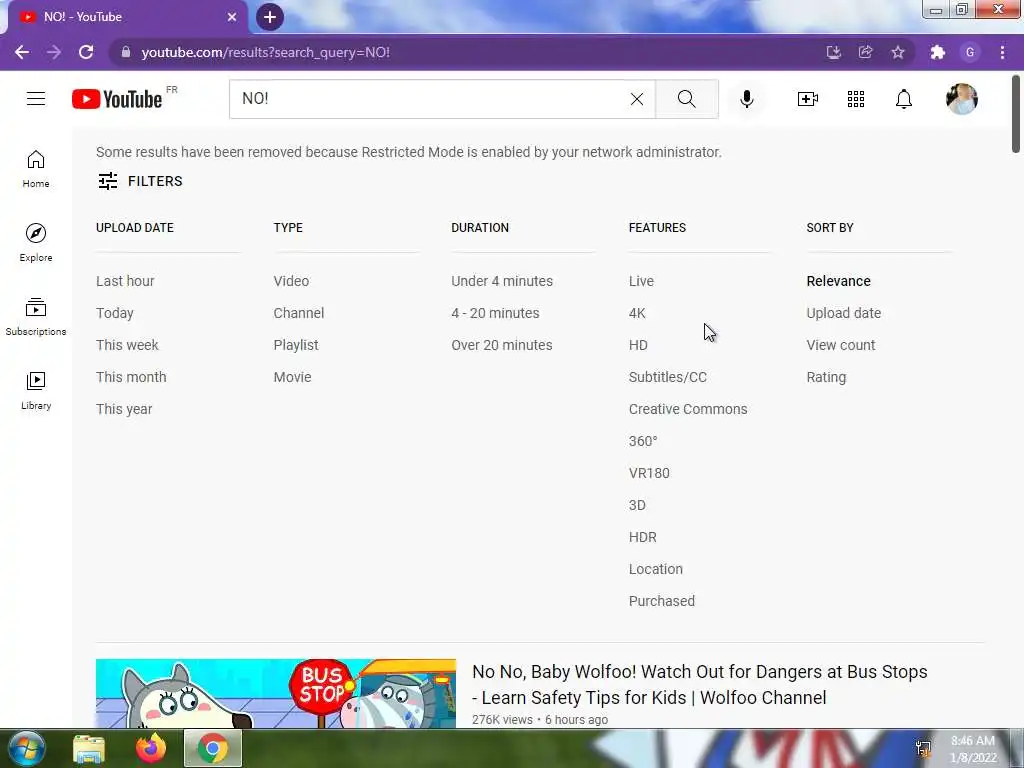Clear the search box with the X icon

(637, 99)
